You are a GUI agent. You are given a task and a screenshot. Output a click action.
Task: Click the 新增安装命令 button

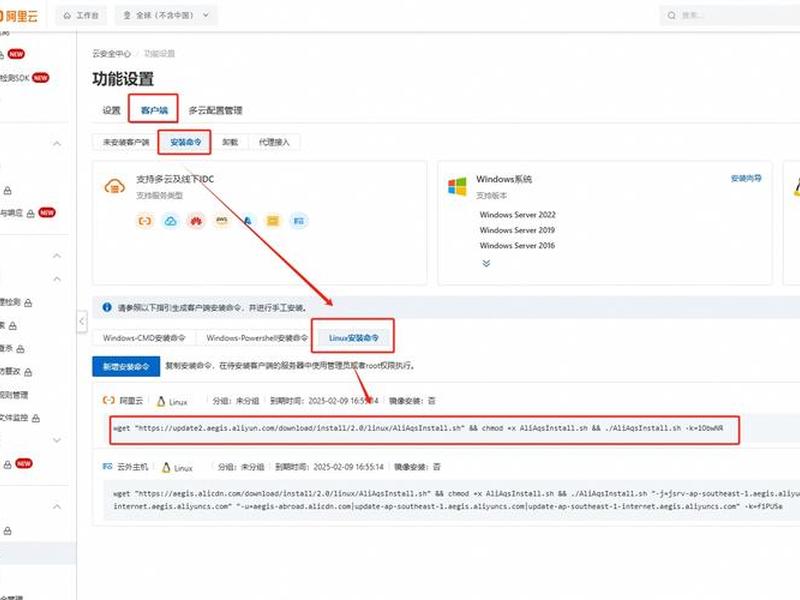coord(126,366)
